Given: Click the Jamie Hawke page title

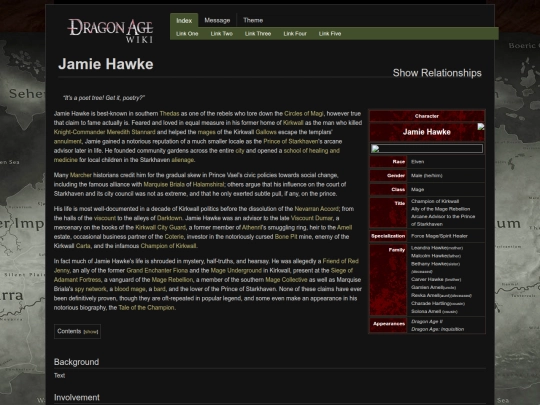Looking at the screenshot, I should tap(106, 64).
